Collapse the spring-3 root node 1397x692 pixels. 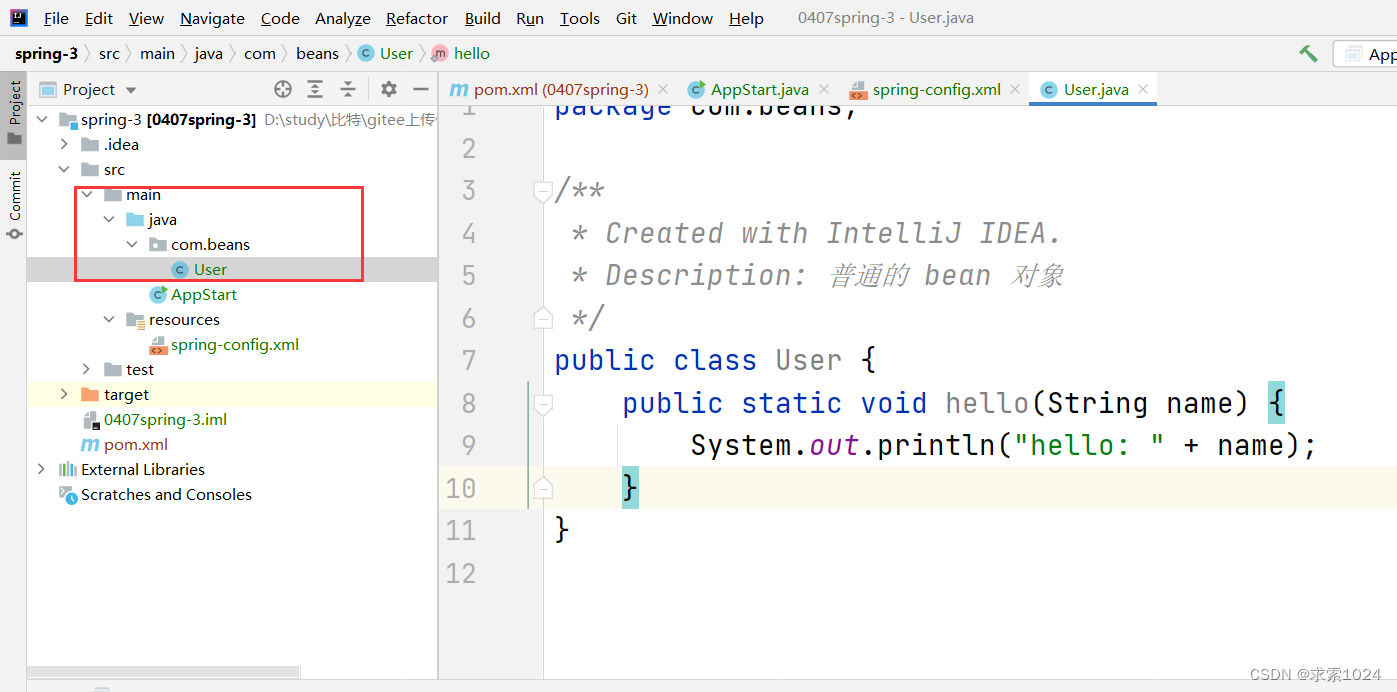[42, 119]
